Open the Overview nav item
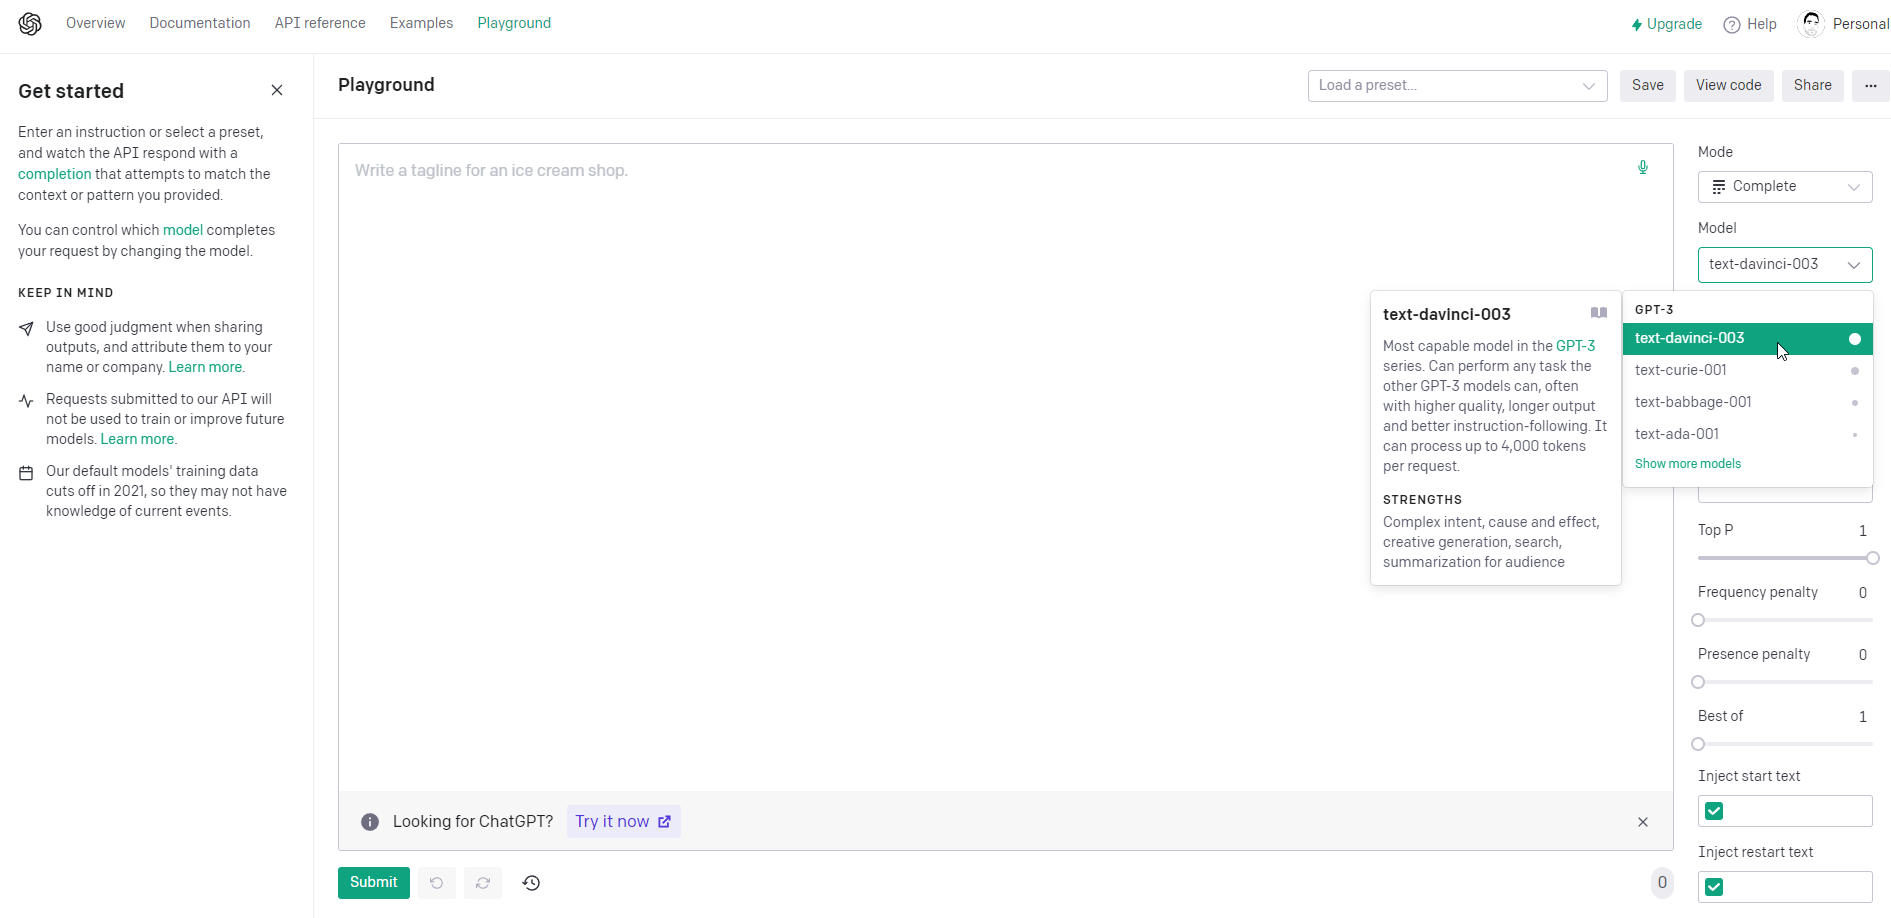This screenshot has width=1891, height=918. pyautogui.click(x=96, y=23)
